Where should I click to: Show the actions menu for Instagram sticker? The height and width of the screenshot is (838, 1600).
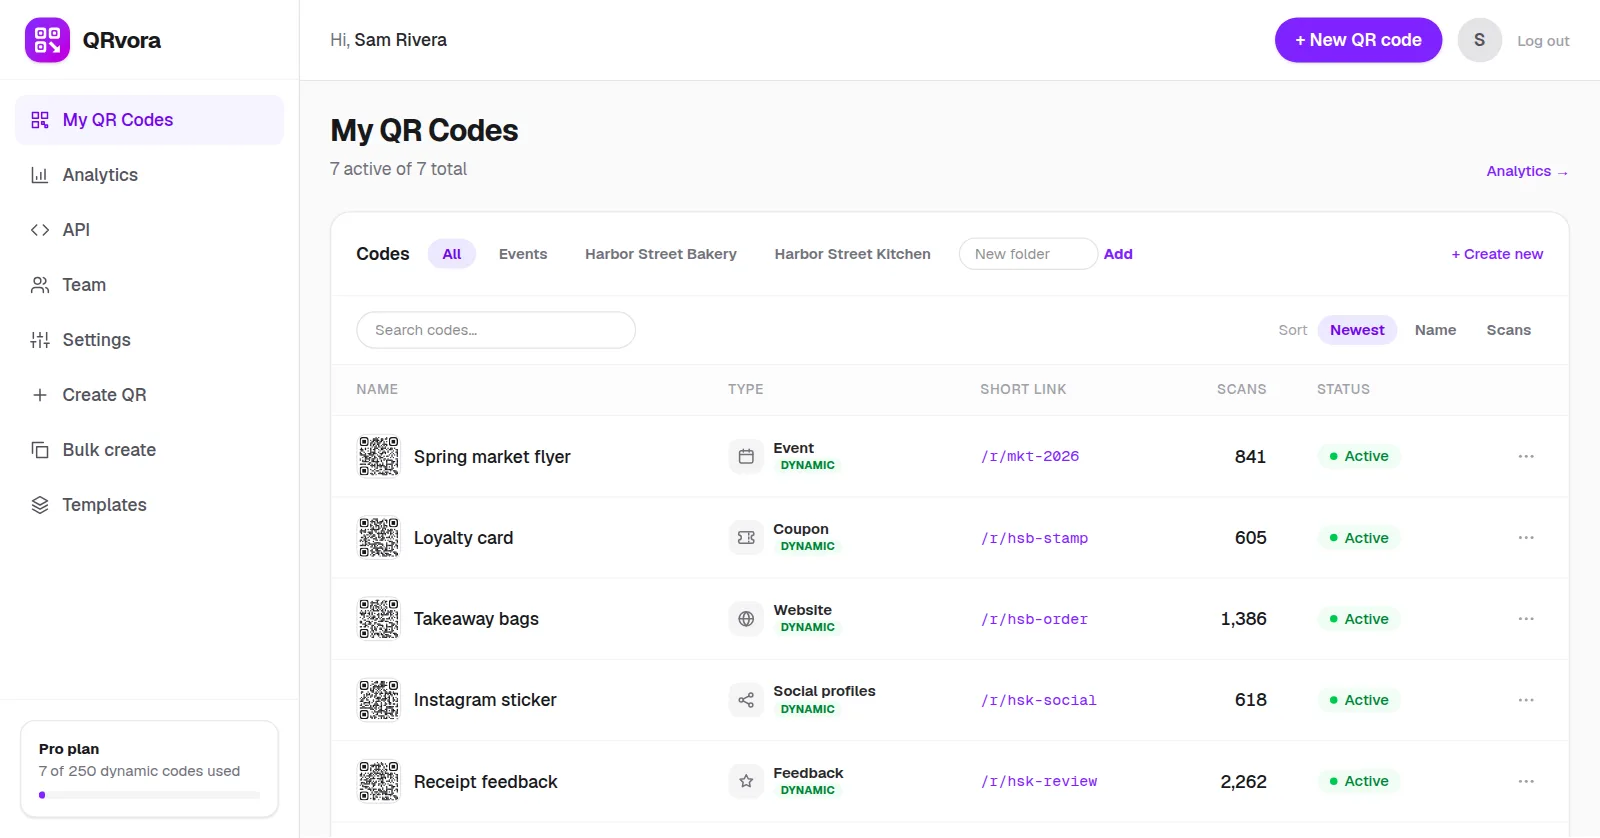[x=1526, y=700]
